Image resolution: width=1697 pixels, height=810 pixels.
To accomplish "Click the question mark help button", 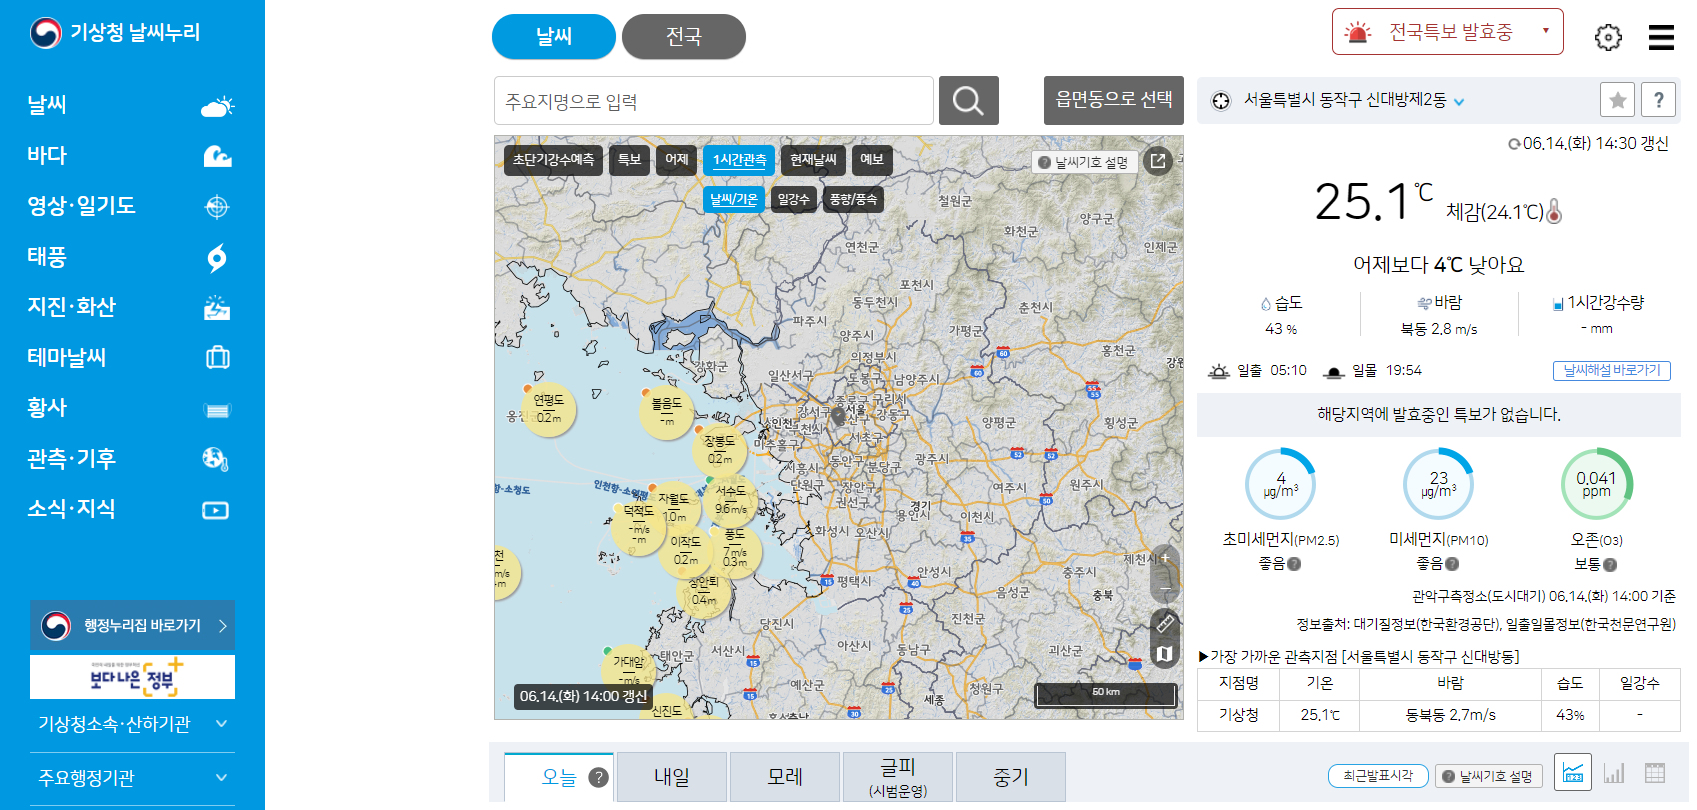I will click(1659, 99).
